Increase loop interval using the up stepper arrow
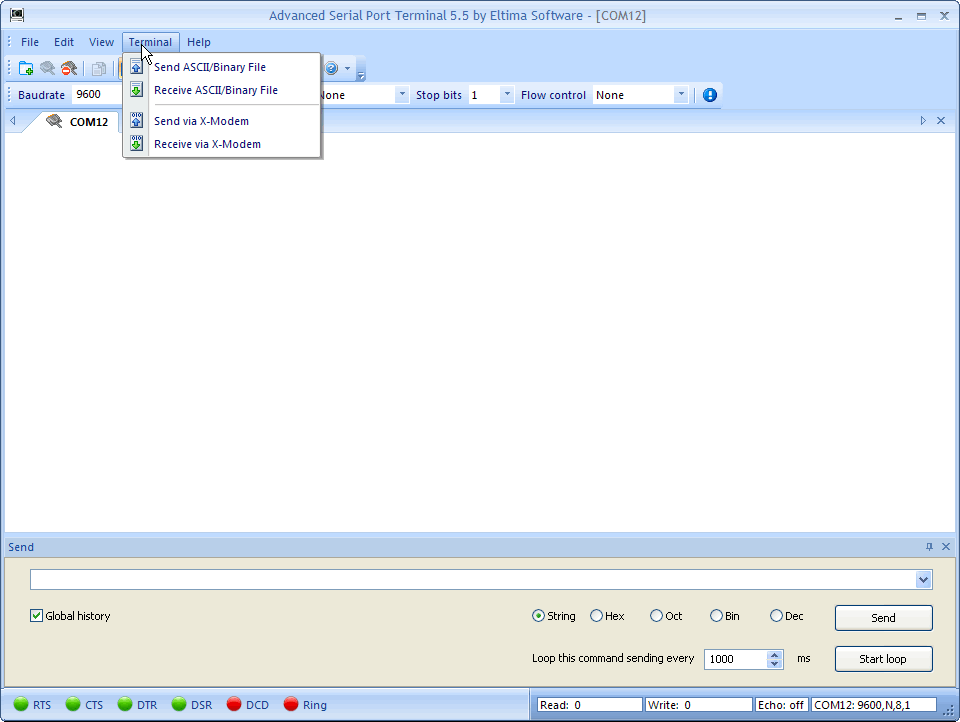The height and width of the screenshot is (722, 960). pyautogui.click(x=774, y=654)
